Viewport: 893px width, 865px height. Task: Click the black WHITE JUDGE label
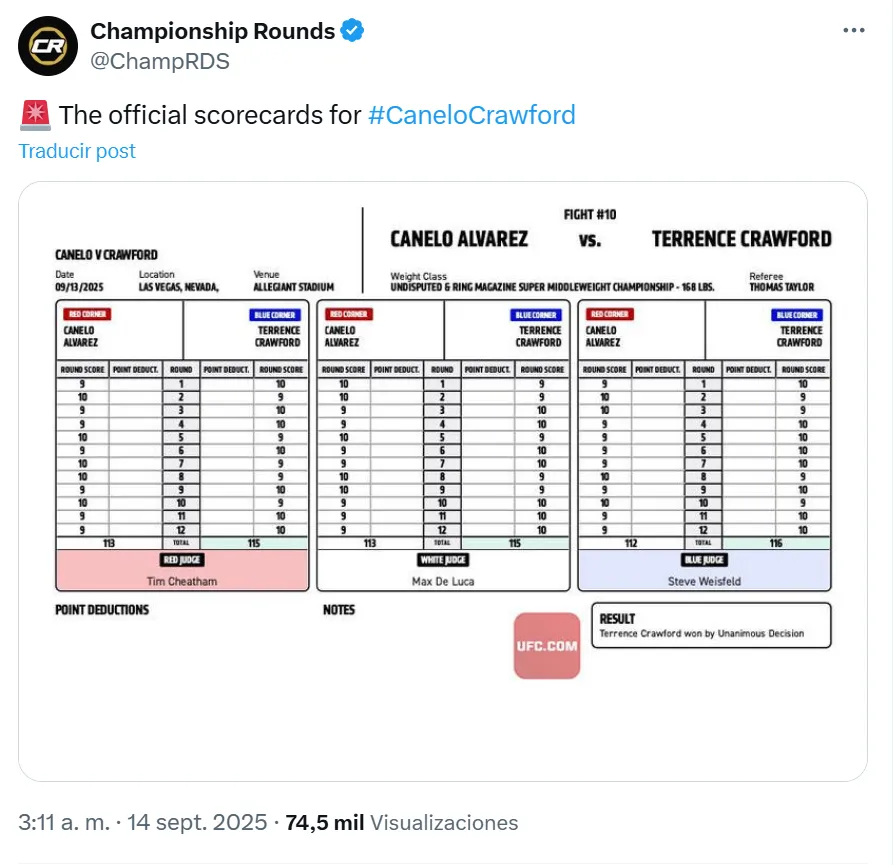[443, 560]
